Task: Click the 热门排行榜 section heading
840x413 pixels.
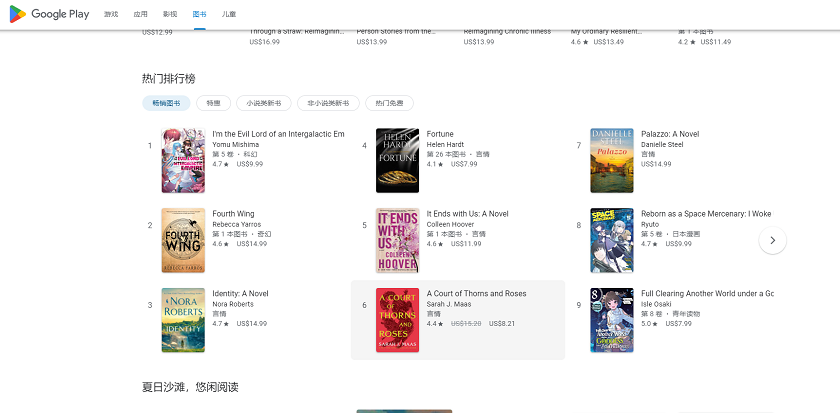Action: pos(169,79)
